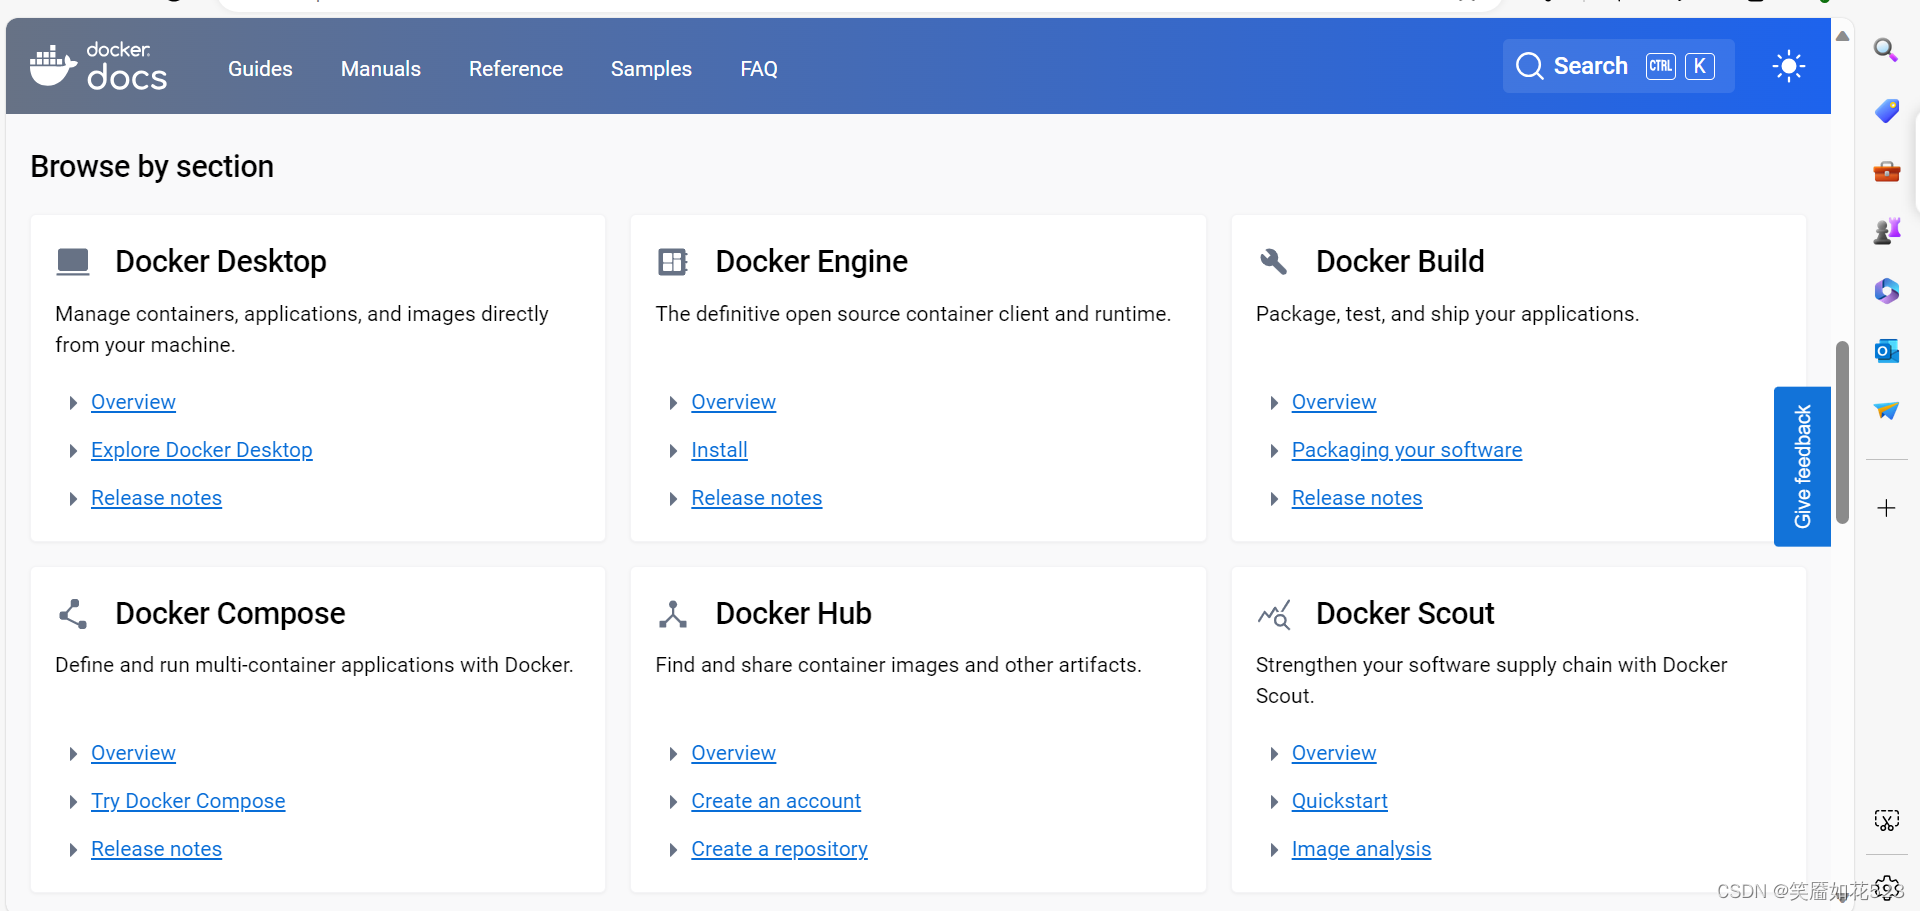Click arrow beside Explore Docker Desktop
The image size is (1920, 911).
pos(73,451)
